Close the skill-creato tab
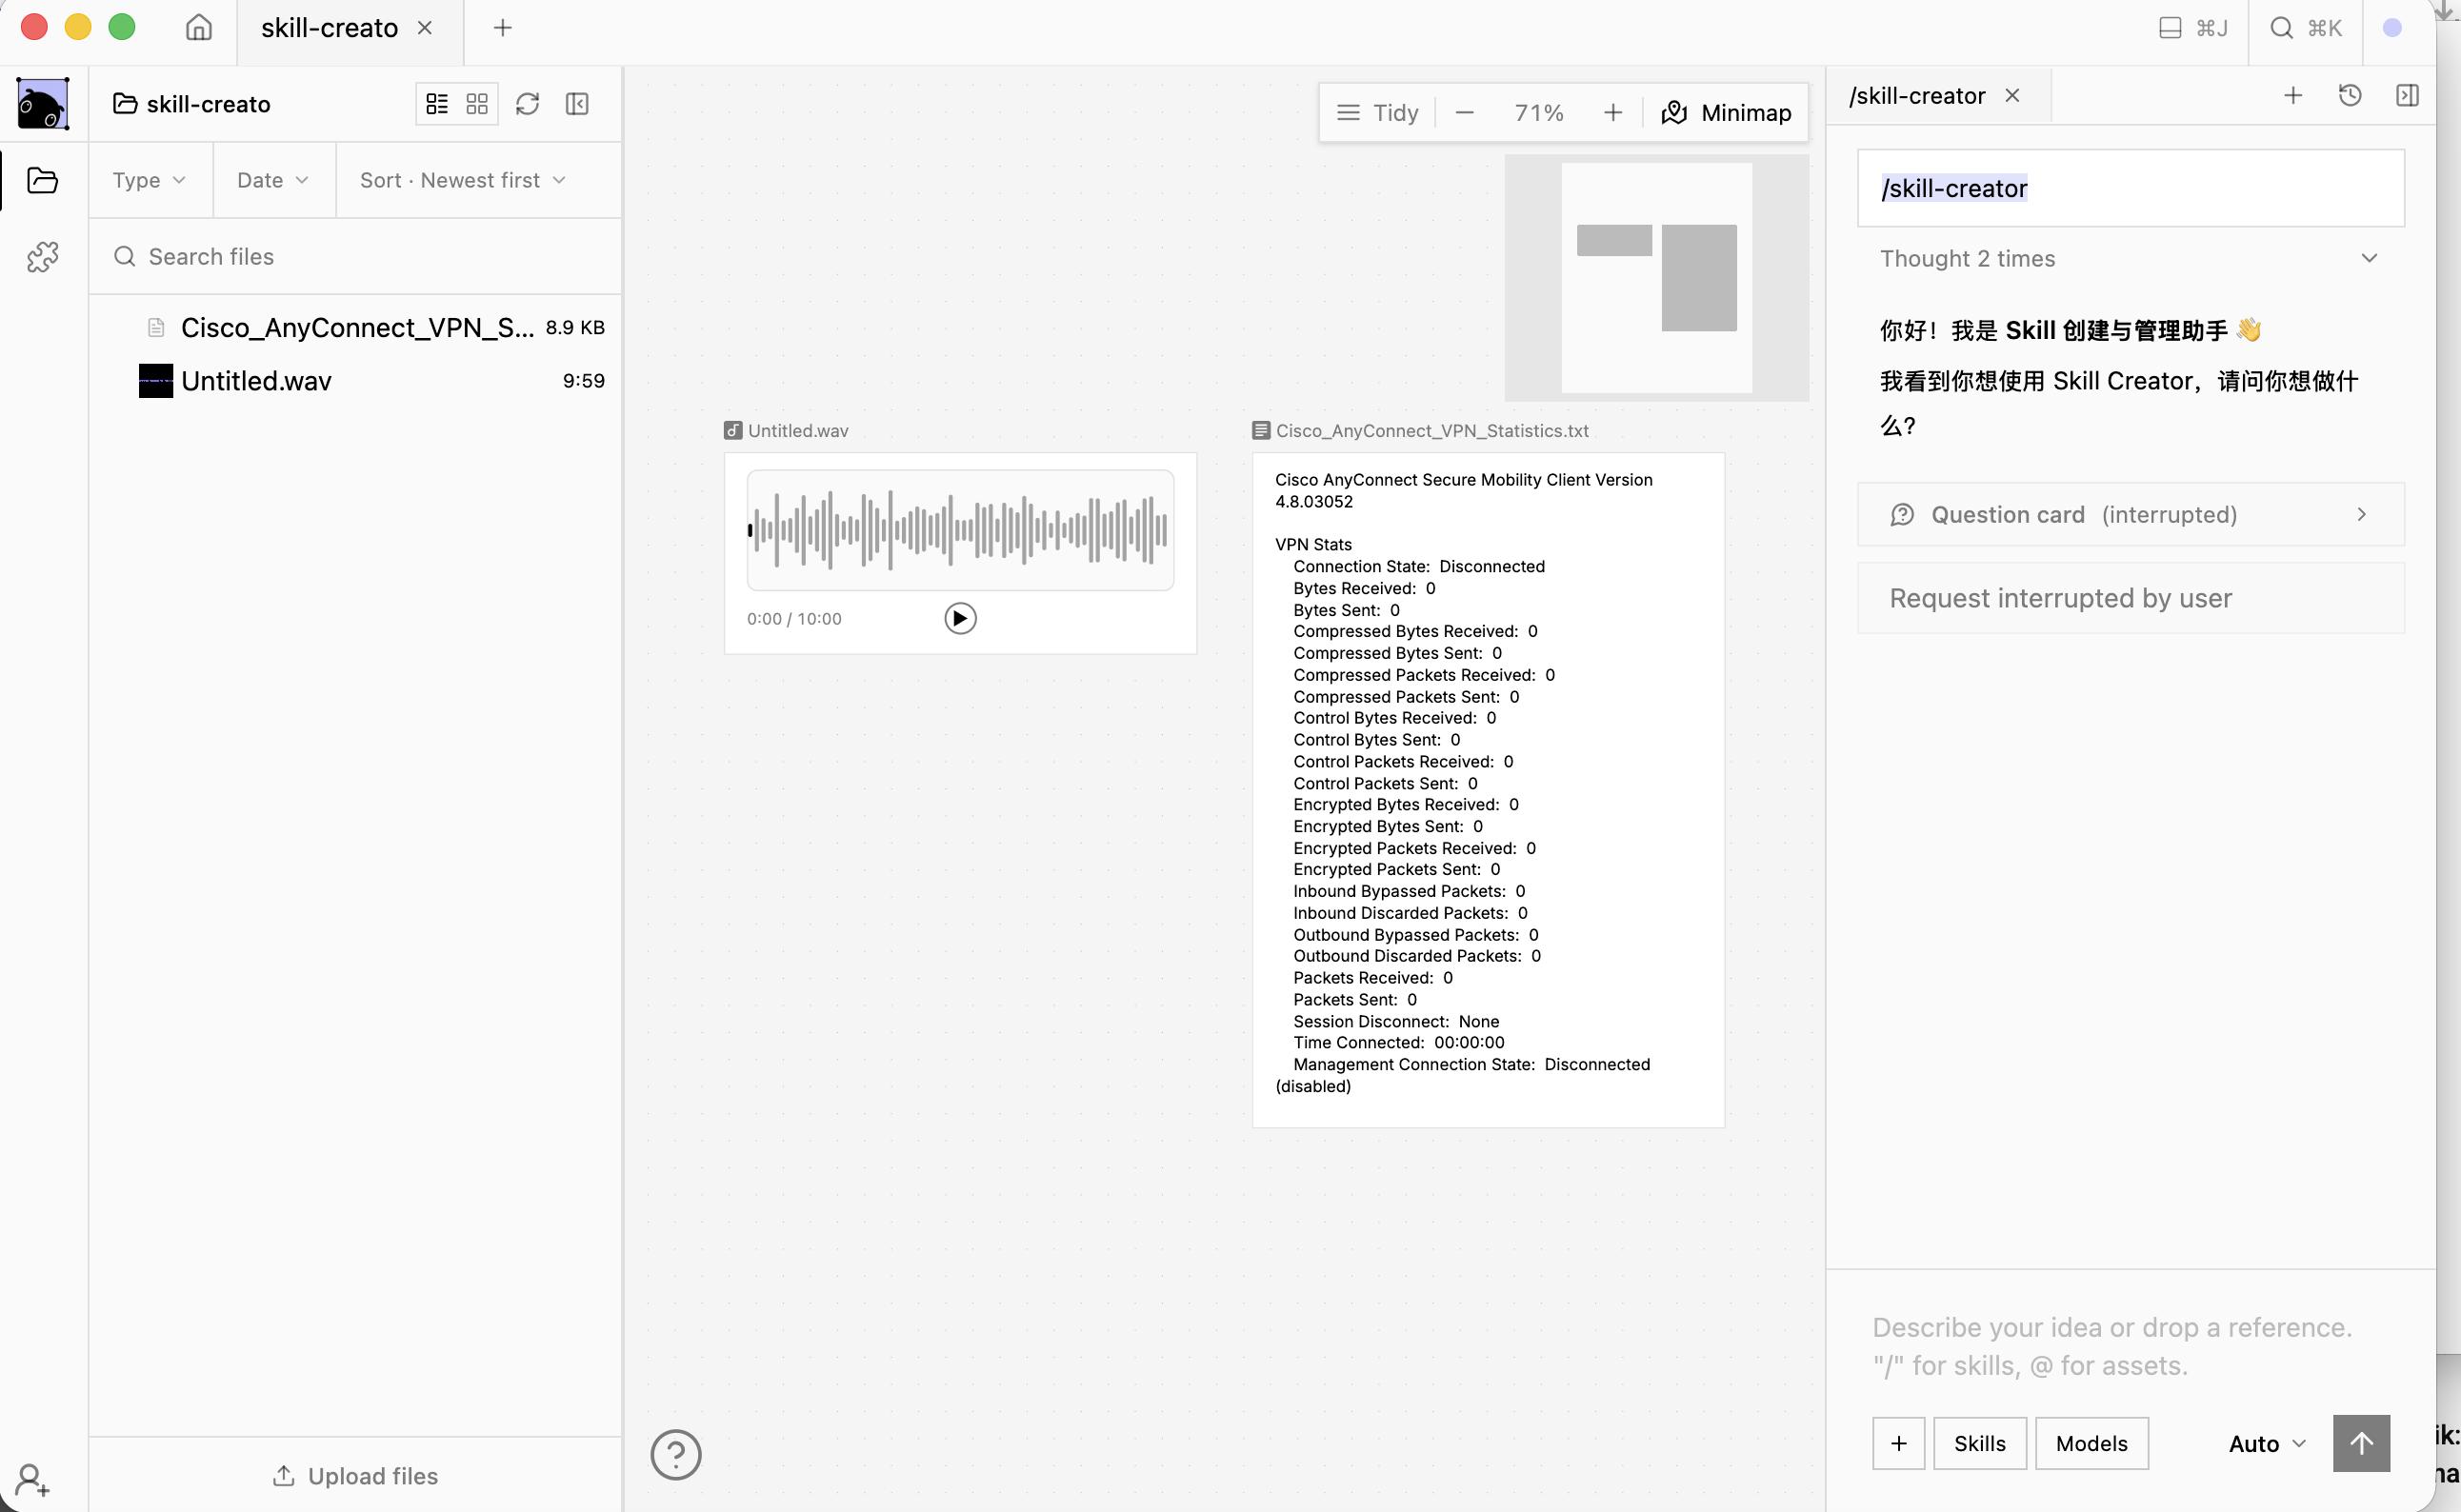This screenshot has height=1512, width=2461. (425, 28)
